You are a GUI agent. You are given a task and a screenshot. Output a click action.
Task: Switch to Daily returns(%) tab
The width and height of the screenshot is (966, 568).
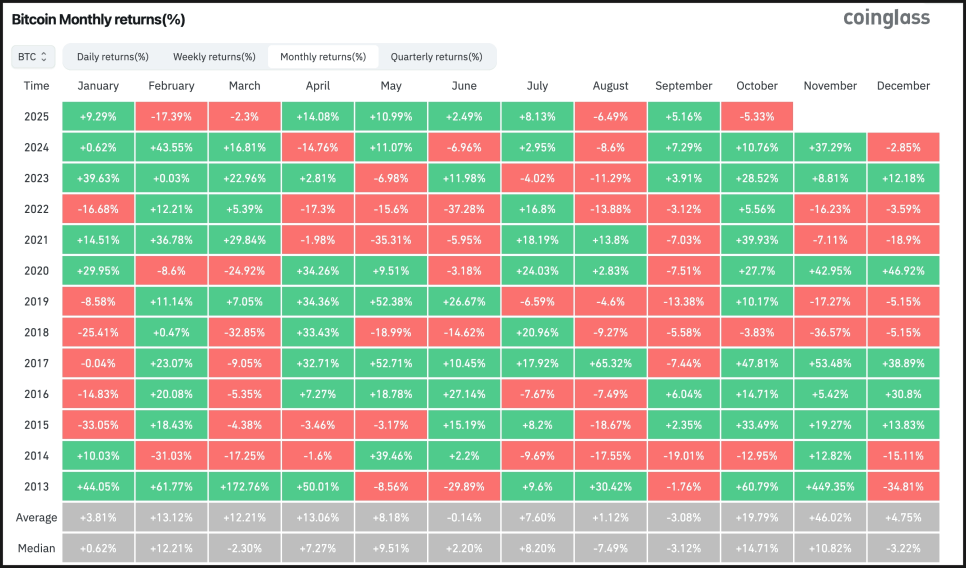[x=112, y=57]
